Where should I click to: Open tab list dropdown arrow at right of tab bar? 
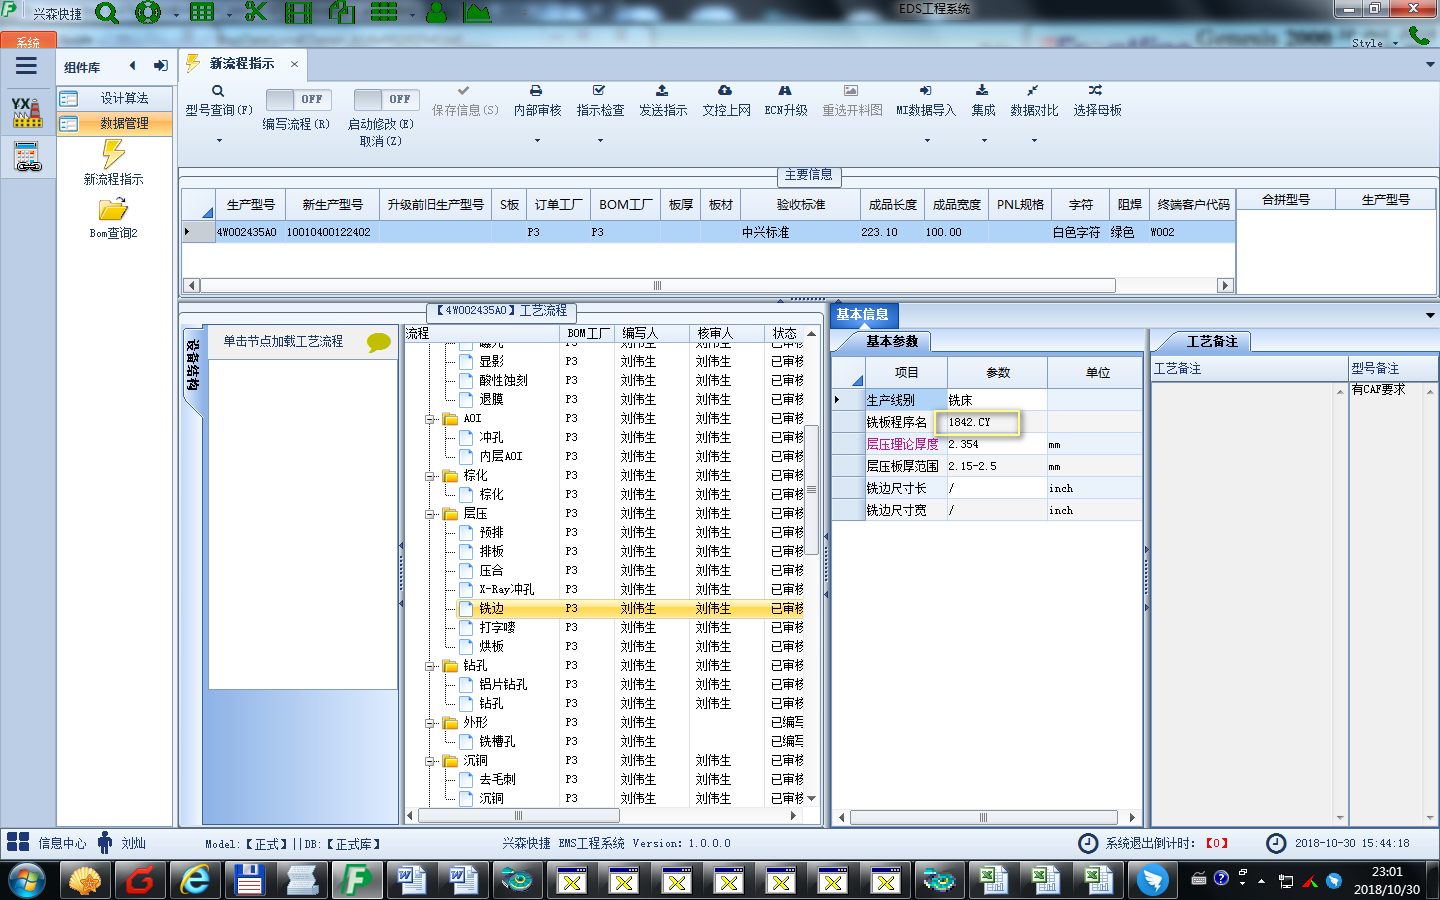click(1430, 65)
